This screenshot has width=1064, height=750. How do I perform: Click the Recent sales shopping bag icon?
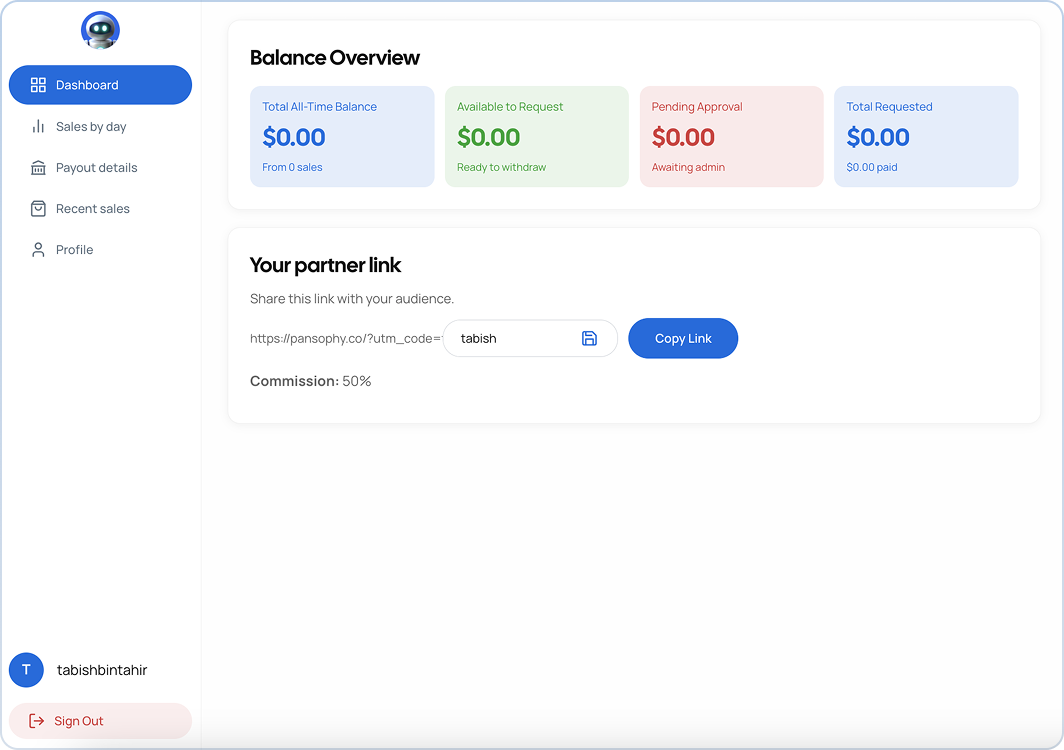pyautogui.click(x=38, y=209)
